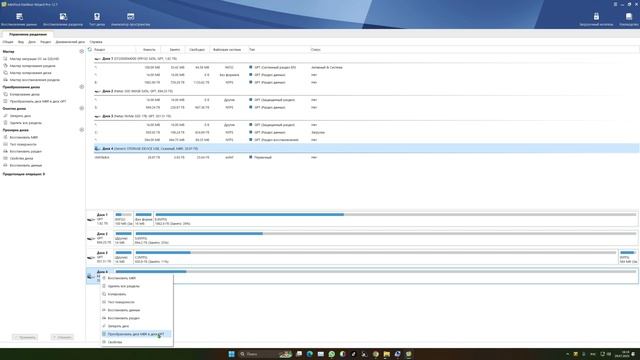Select Disk 3 C: NTFS partition bar in map
The image size is (640, 360).
[376, 257]
